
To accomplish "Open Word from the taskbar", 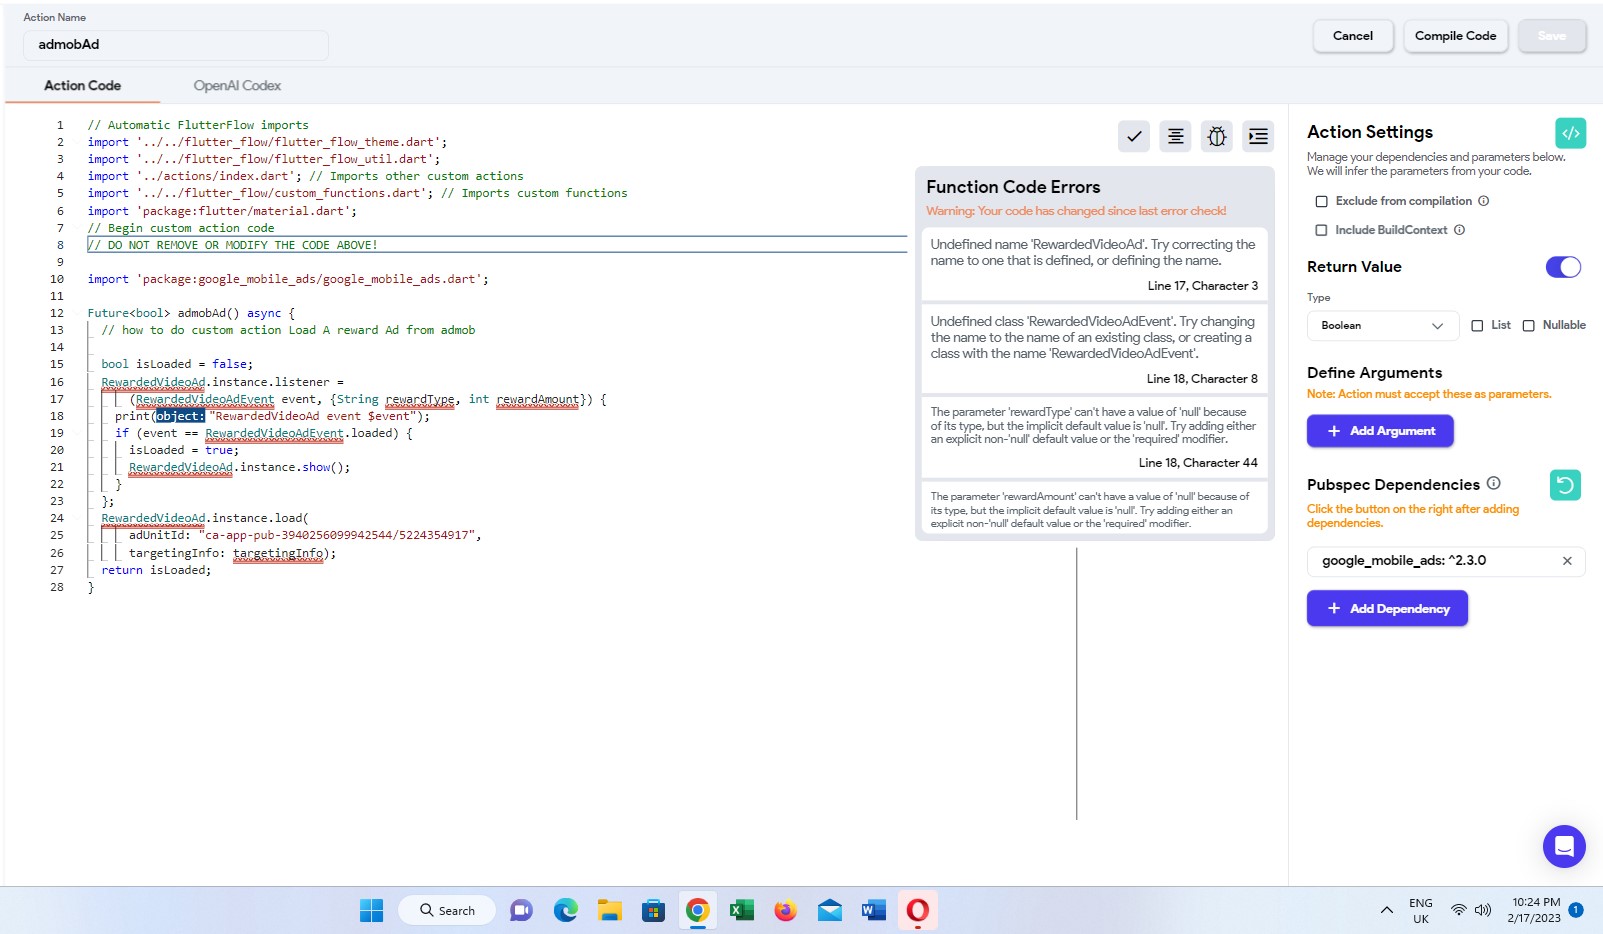I will click(874, 910).
